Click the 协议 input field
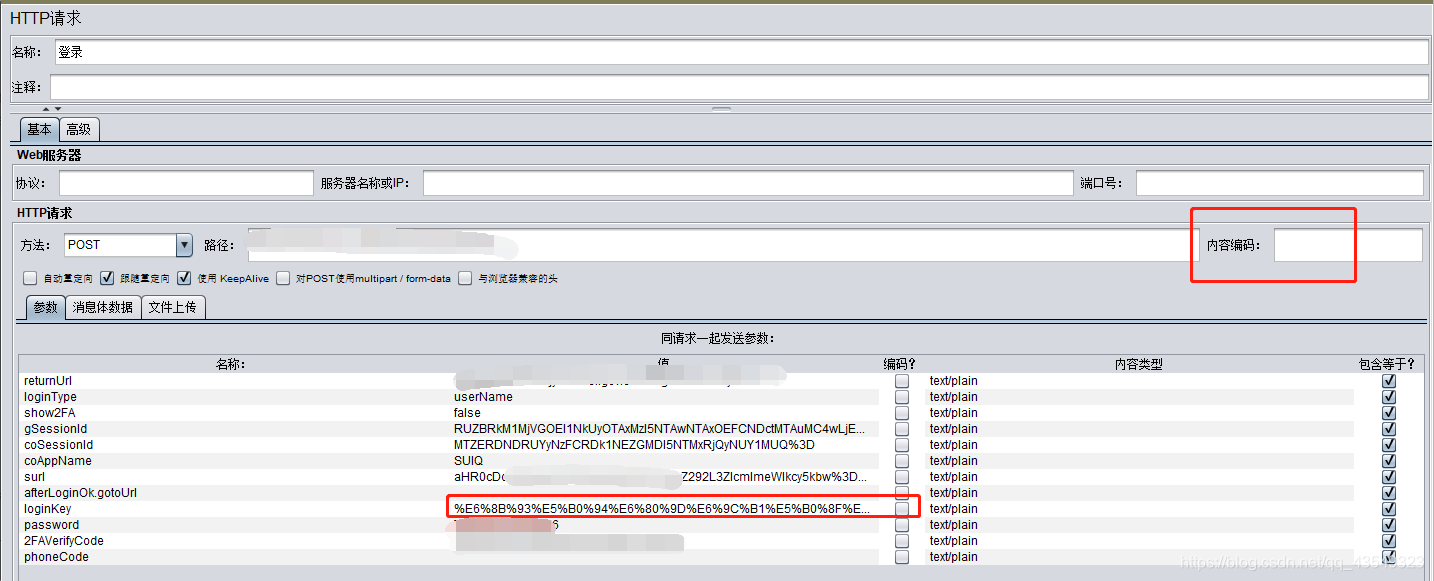1434x581 pixels. click(x=185, y=182)
